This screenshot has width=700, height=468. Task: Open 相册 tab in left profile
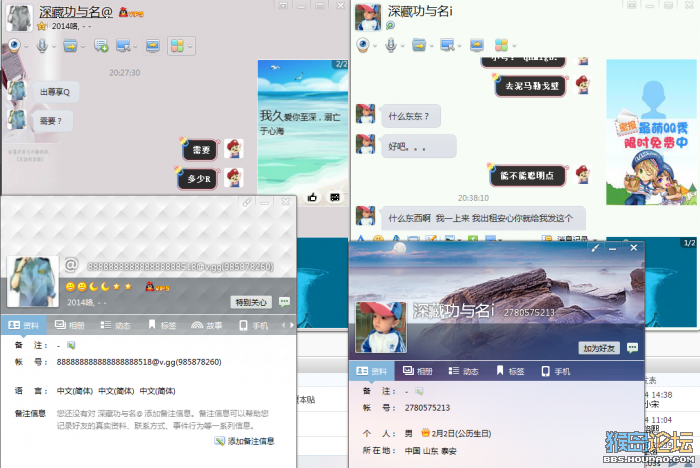pyautogui.click(x=70, y=325)
